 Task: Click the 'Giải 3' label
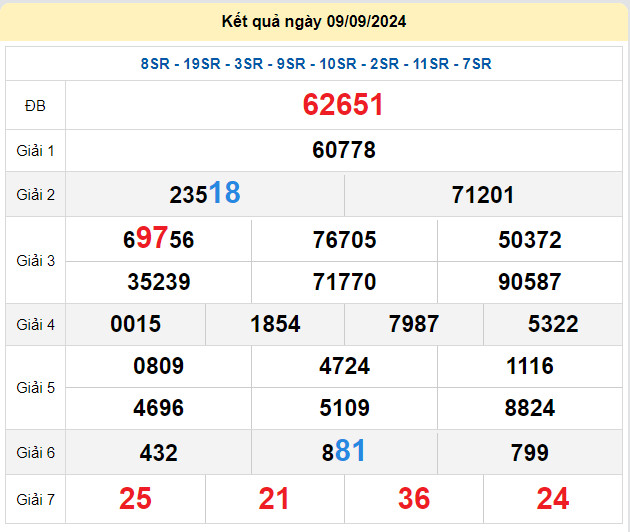coord(35,261)
